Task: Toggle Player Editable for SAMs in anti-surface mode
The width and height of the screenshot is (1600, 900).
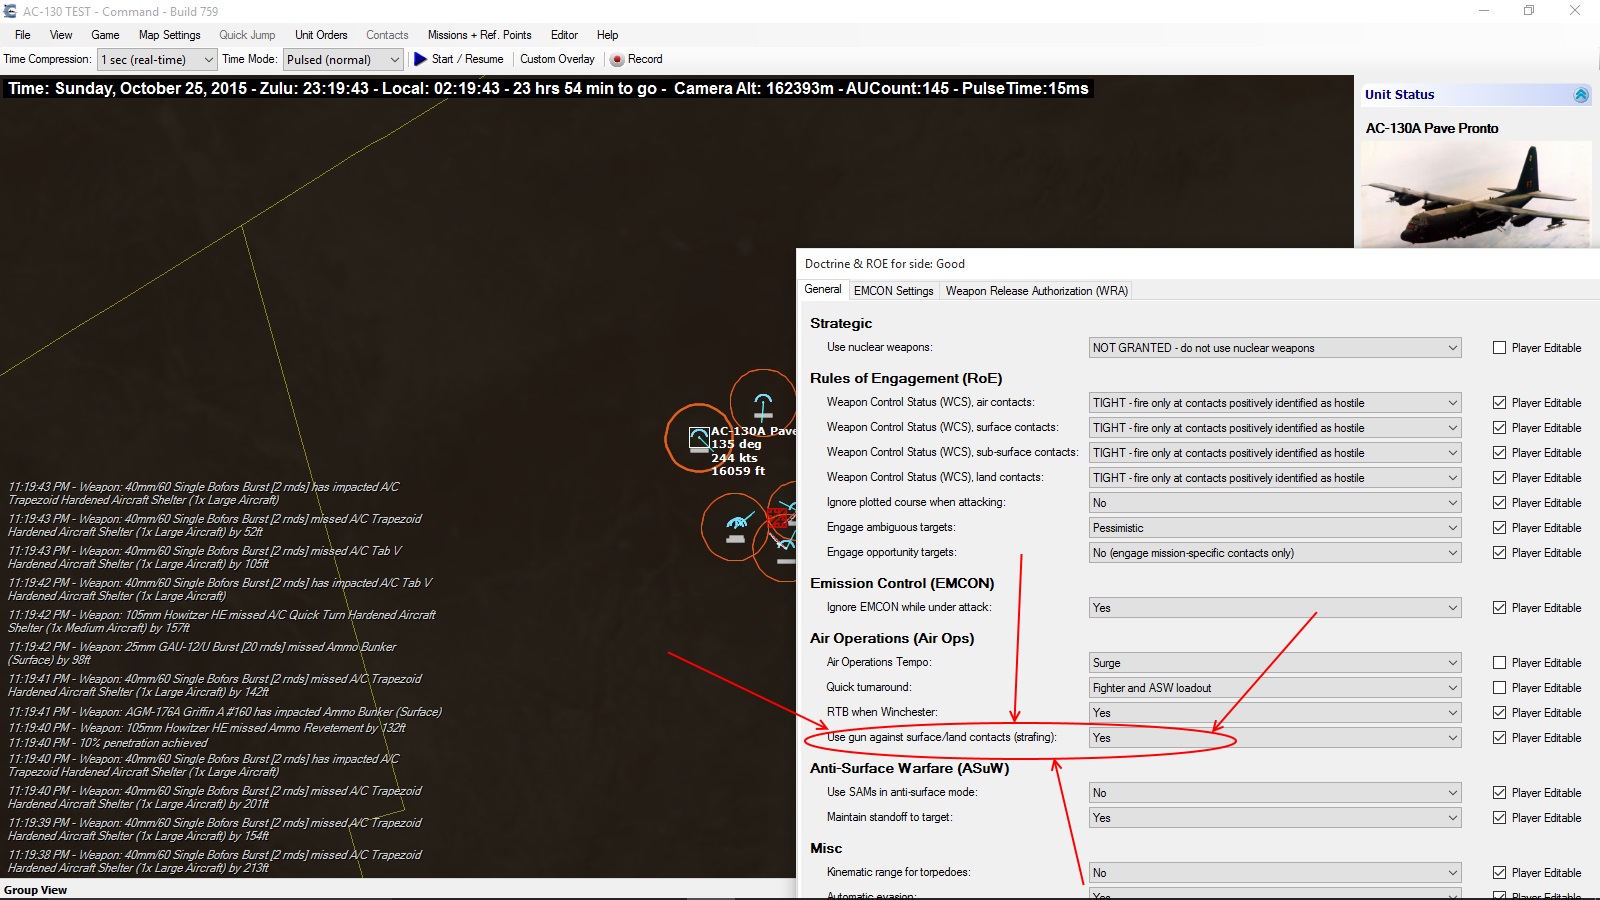Action: click(x=1499, y=793)
